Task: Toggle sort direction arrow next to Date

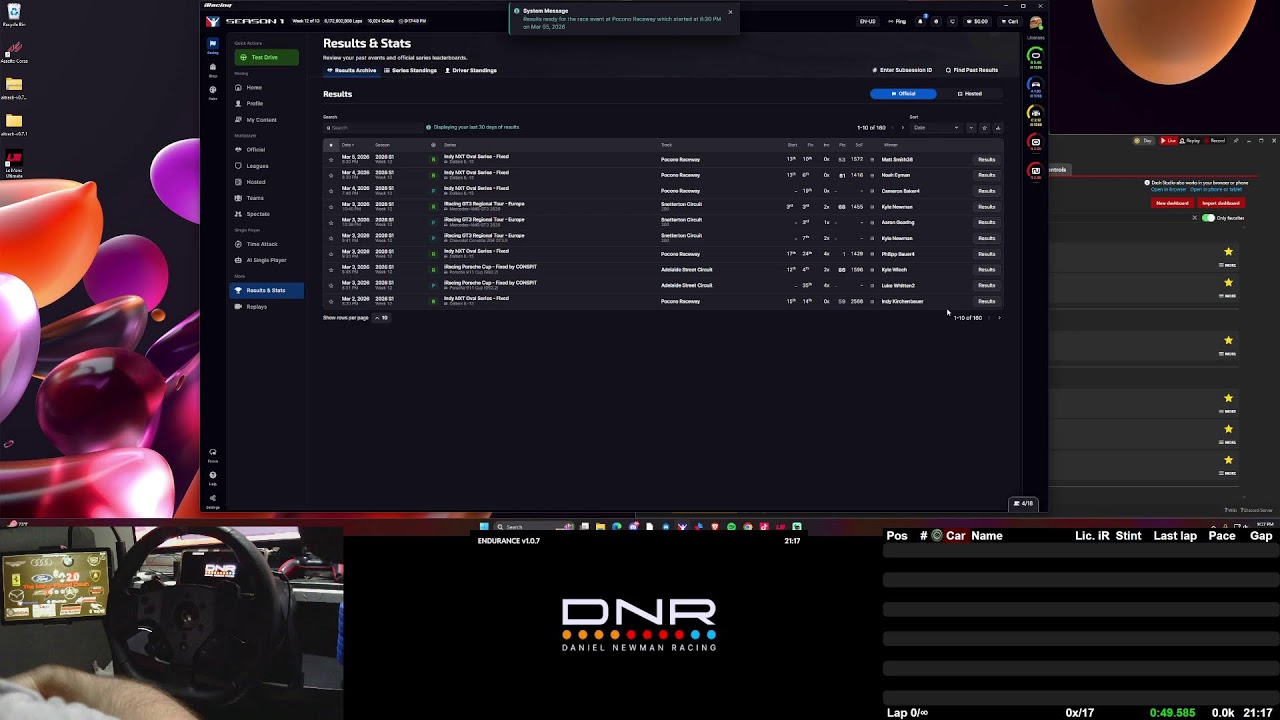Action: (971, 127)
